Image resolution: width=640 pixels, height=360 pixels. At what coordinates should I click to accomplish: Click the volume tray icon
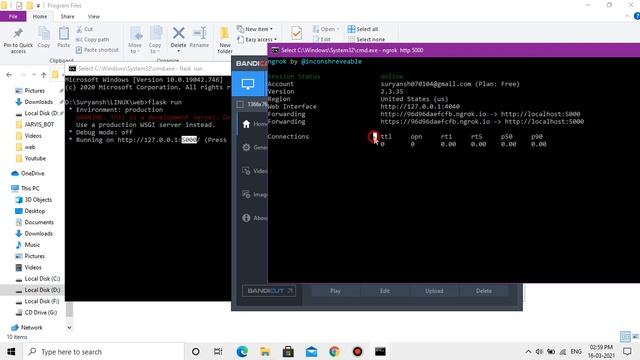(539, 351)
